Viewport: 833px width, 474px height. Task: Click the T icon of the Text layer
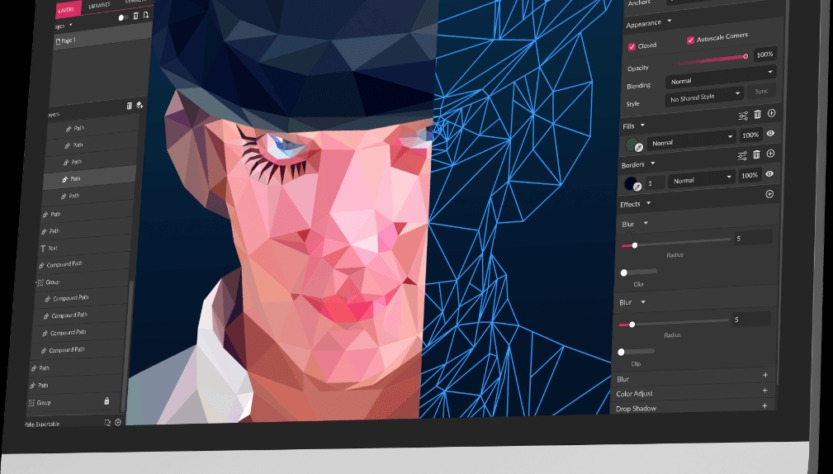pyautogui.click(x=43, y=249)
